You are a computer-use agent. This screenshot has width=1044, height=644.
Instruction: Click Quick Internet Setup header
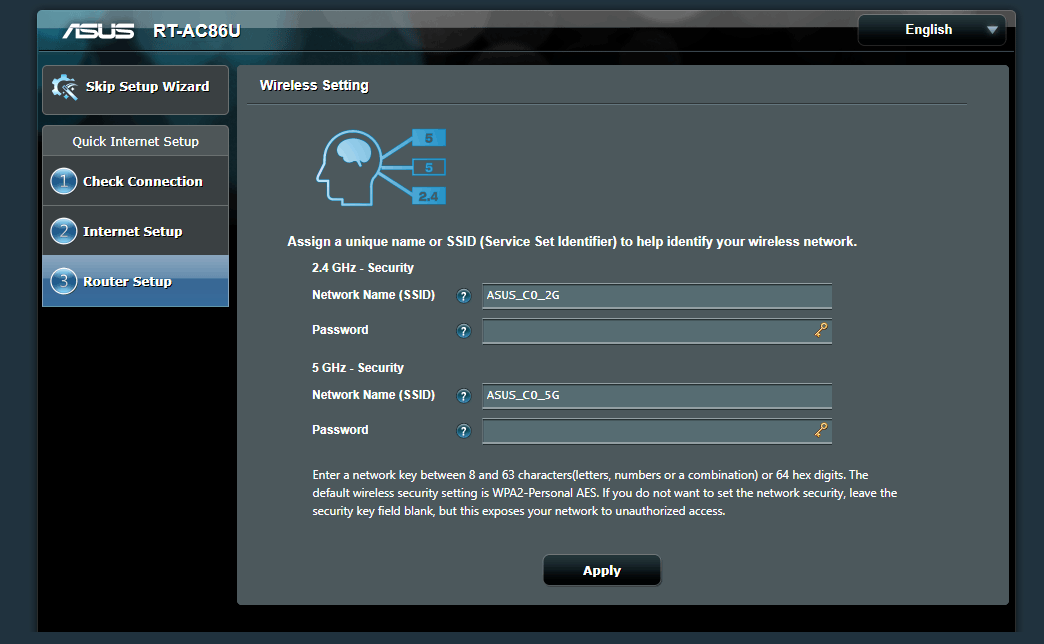[136, 141]
